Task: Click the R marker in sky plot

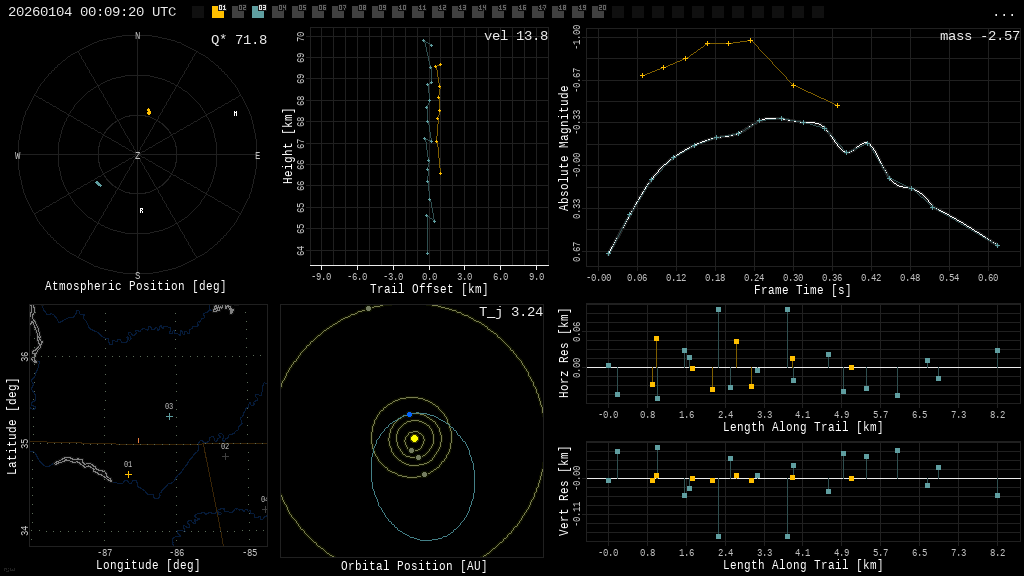Action: tap(141, 211)
